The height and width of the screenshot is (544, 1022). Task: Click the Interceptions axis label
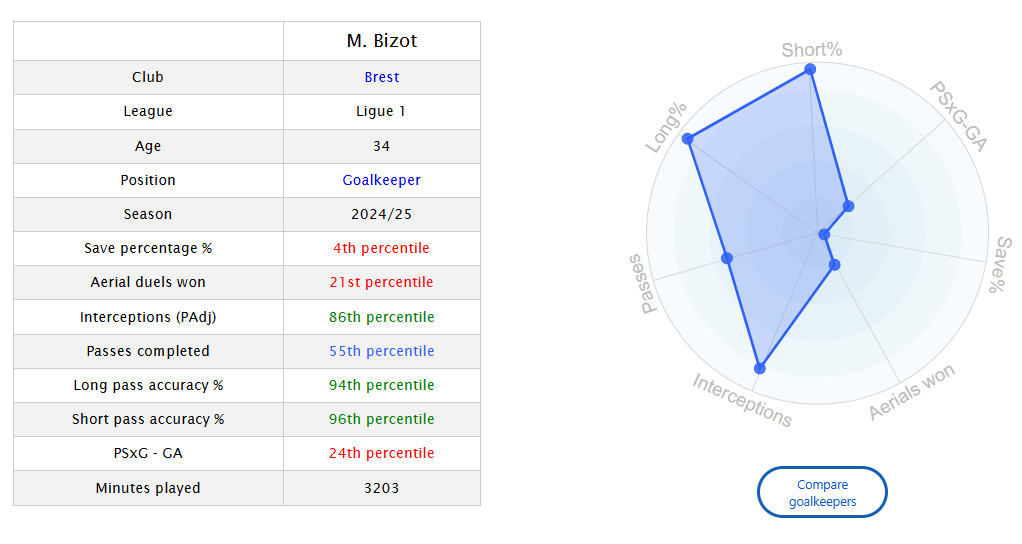coord(742,400)
